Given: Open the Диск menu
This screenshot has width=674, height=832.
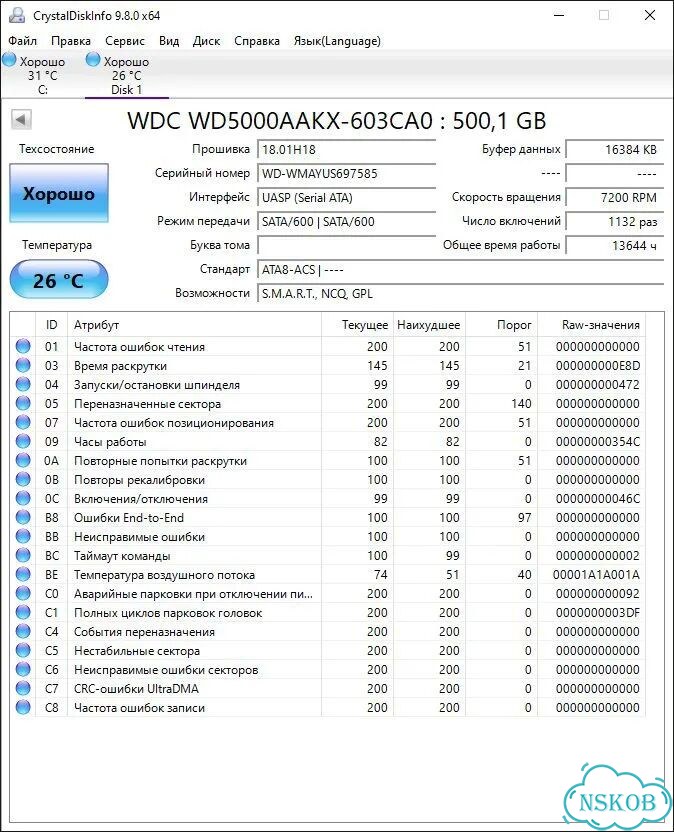Looking at the screenshot, I should coord(206,41).
